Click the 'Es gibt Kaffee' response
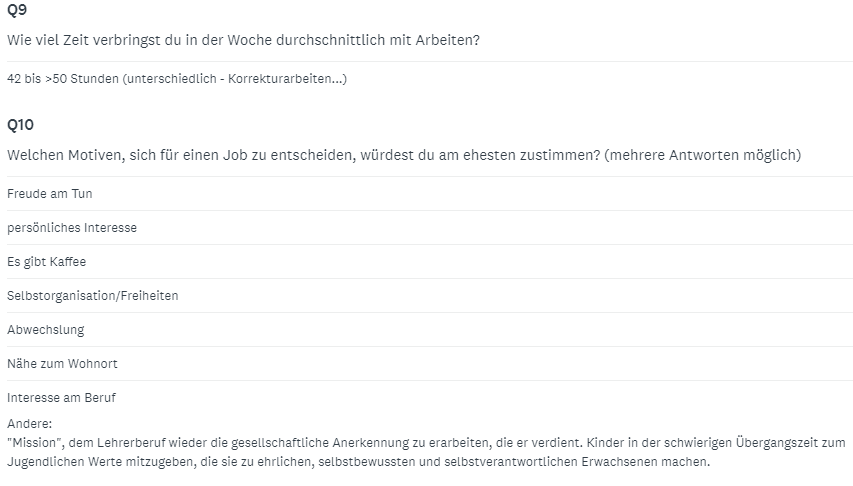 [x=47, y=262]
